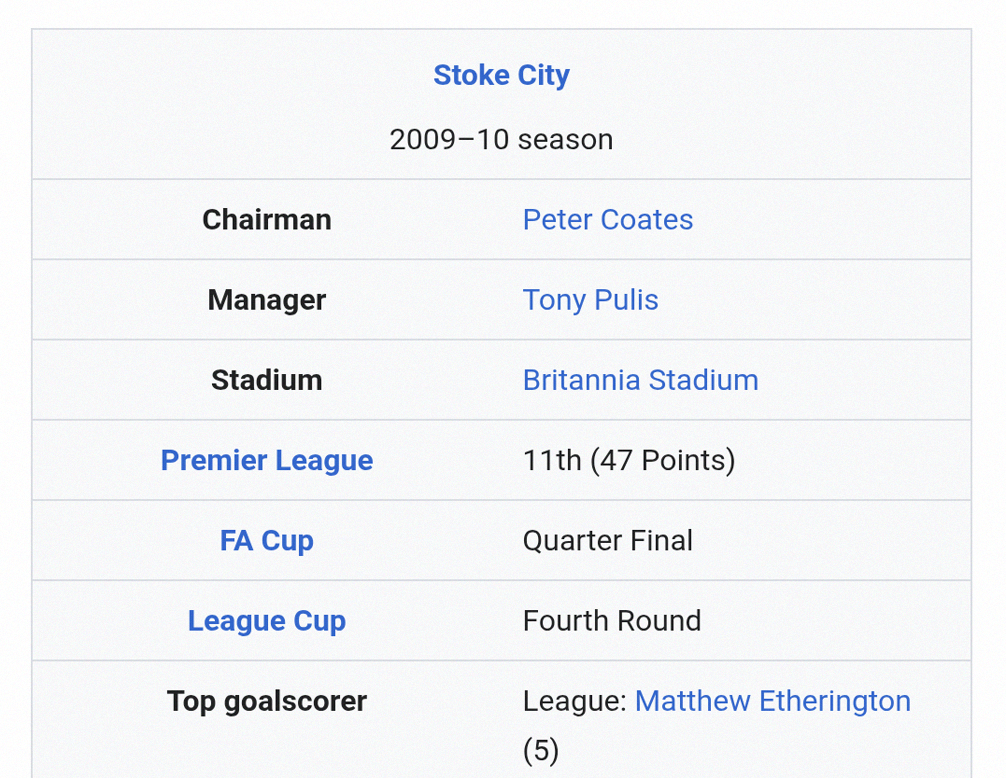This screenshot has width=1006, height=778.
Task: Click the Stadium row label
Action: coord(266,380)
